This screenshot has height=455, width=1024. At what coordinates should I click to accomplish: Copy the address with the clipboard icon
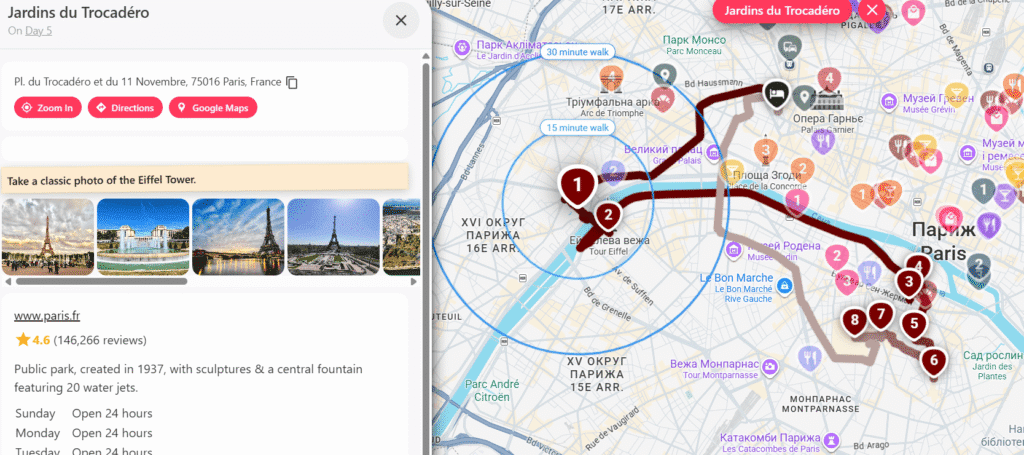[293, 82]
